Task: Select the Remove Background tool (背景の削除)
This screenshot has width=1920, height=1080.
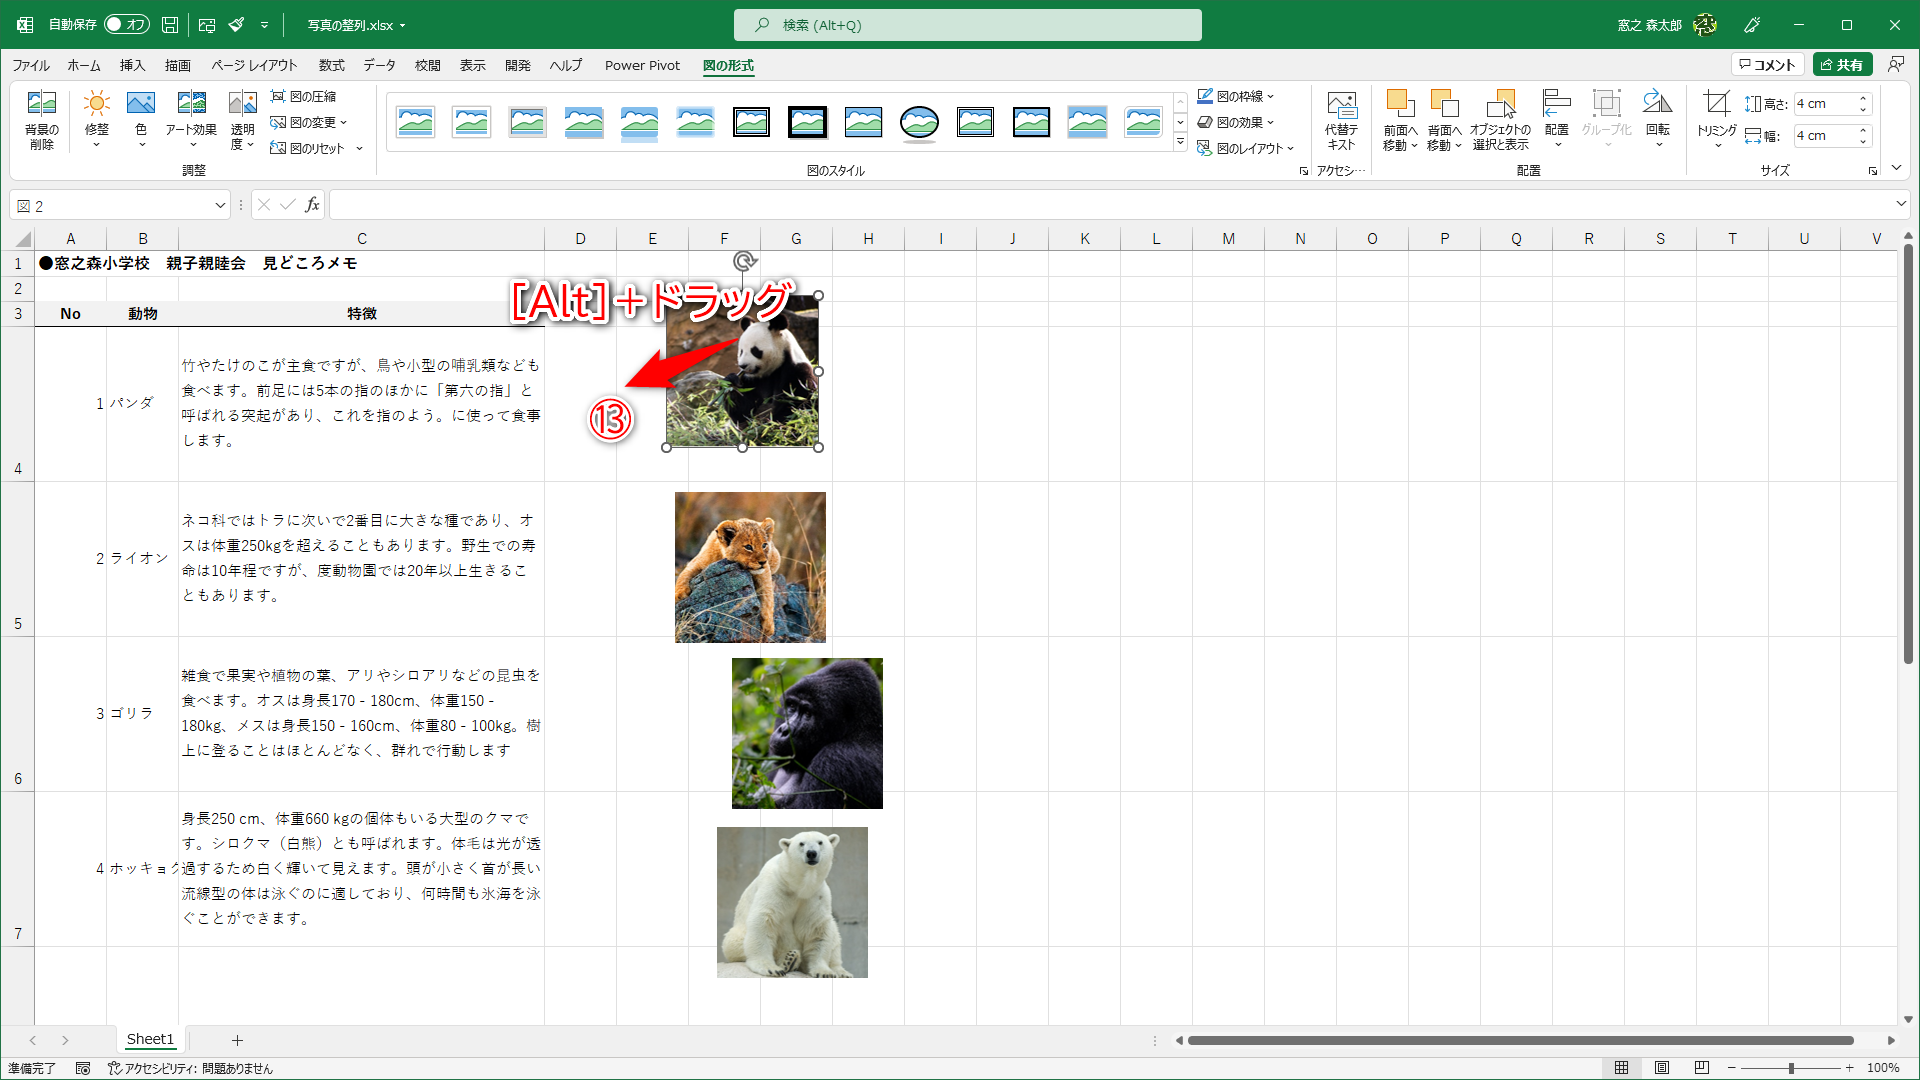Action: pos(41,118)
